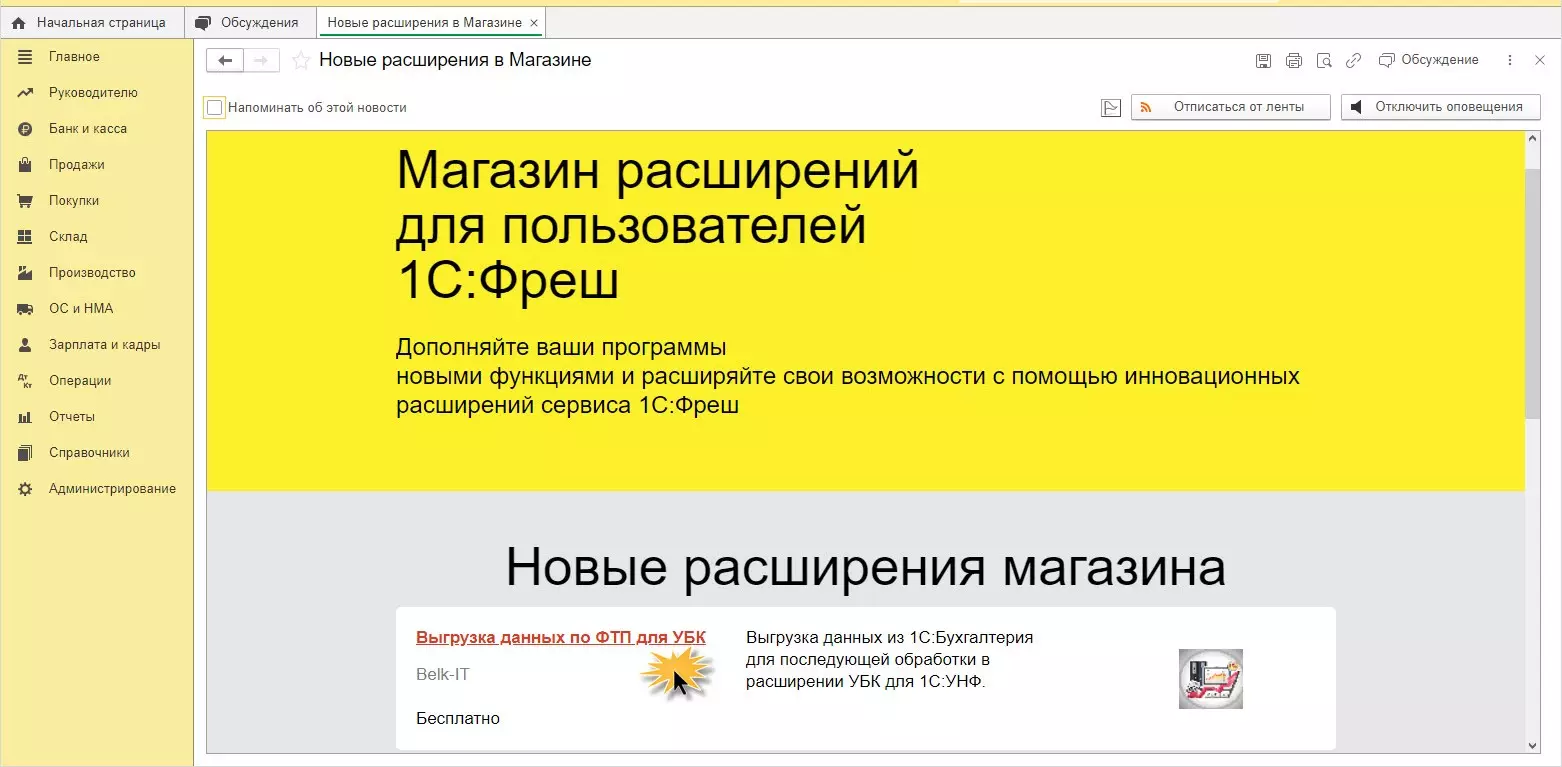Select the Склад section
The width and height of the screenshot is (1562, 767).
pyautogui.click(x=68, y=237)
